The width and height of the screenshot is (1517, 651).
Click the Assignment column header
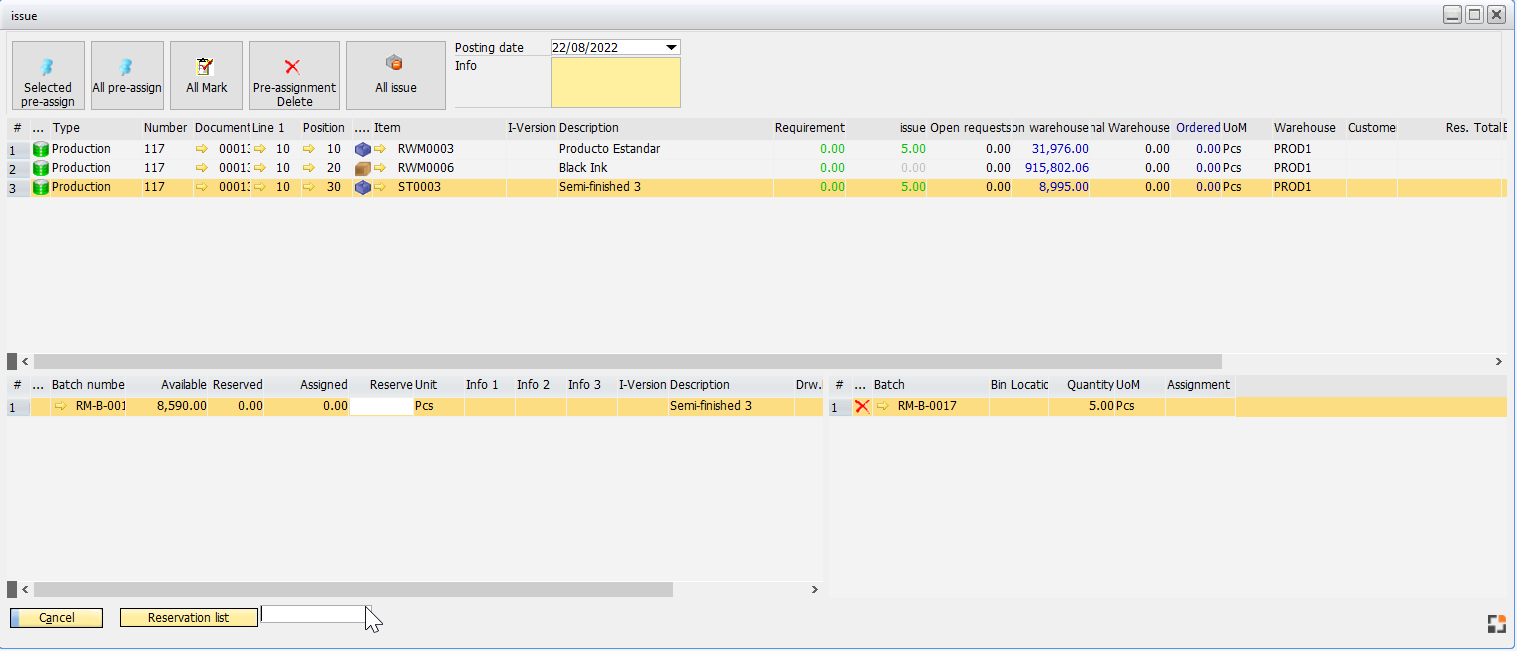coord(1199,385)
